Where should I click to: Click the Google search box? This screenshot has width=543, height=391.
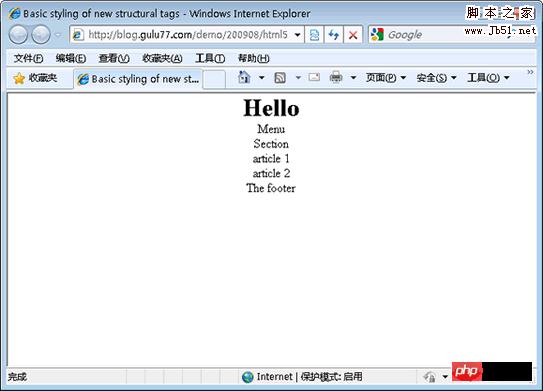[424, 35]
